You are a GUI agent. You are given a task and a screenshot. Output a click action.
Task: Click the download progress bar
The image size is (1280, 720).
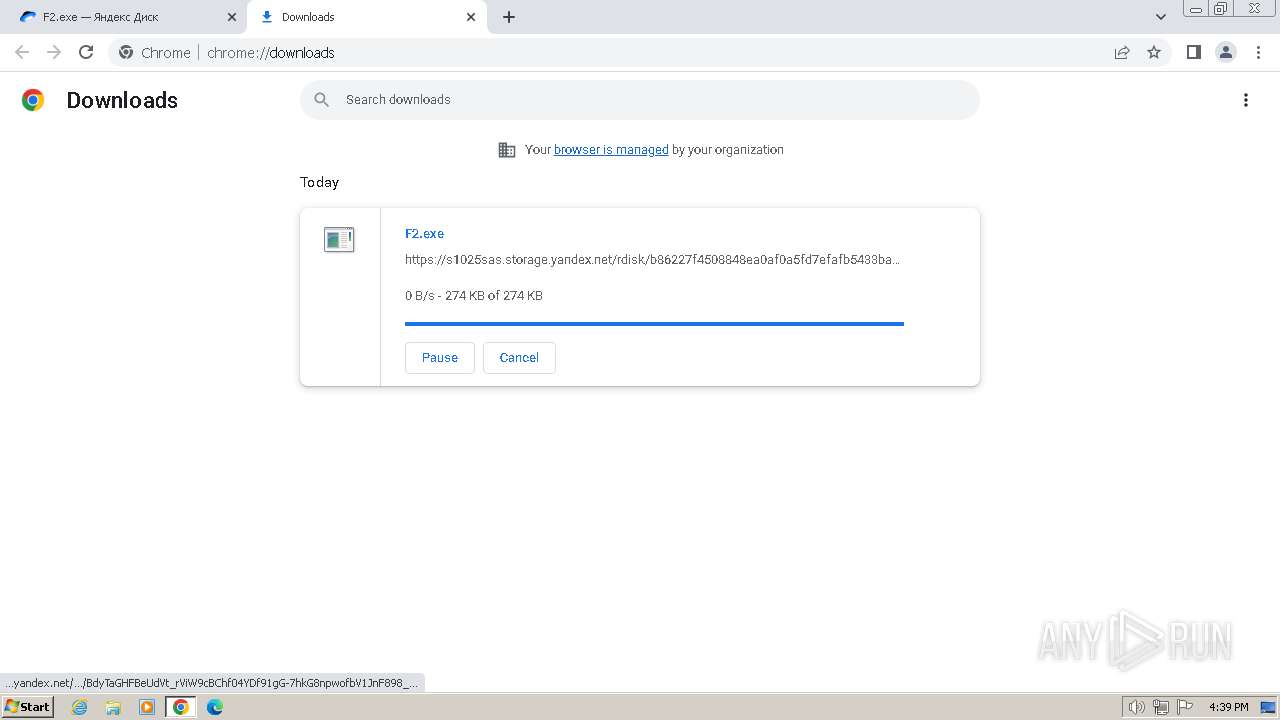click(x=654, y=324)
